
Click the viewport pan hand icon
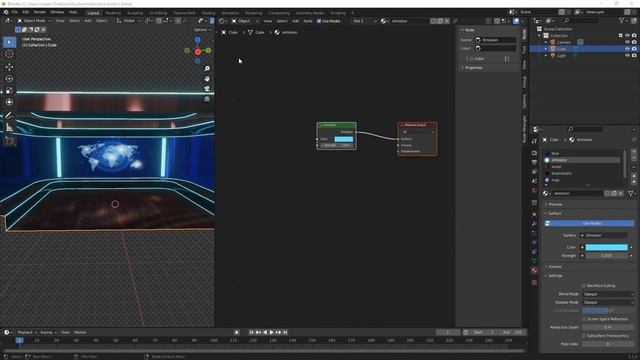point(207,78)
